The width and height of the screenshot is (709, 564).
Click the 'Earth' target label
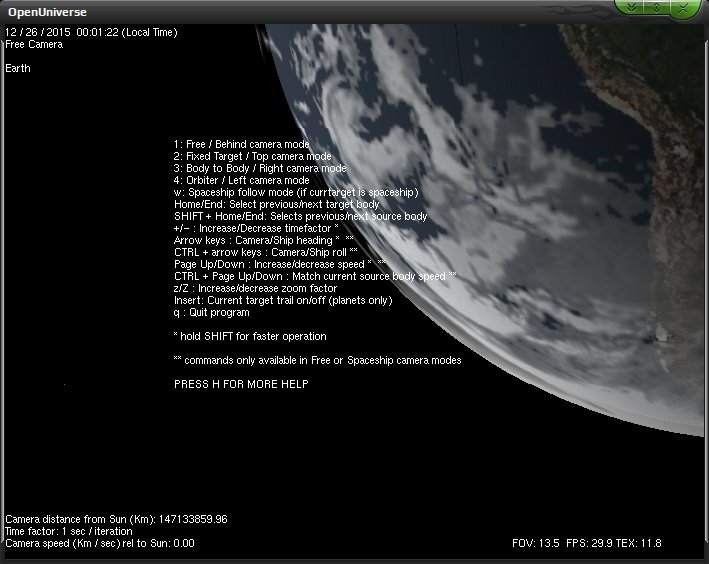coord(18,68)
